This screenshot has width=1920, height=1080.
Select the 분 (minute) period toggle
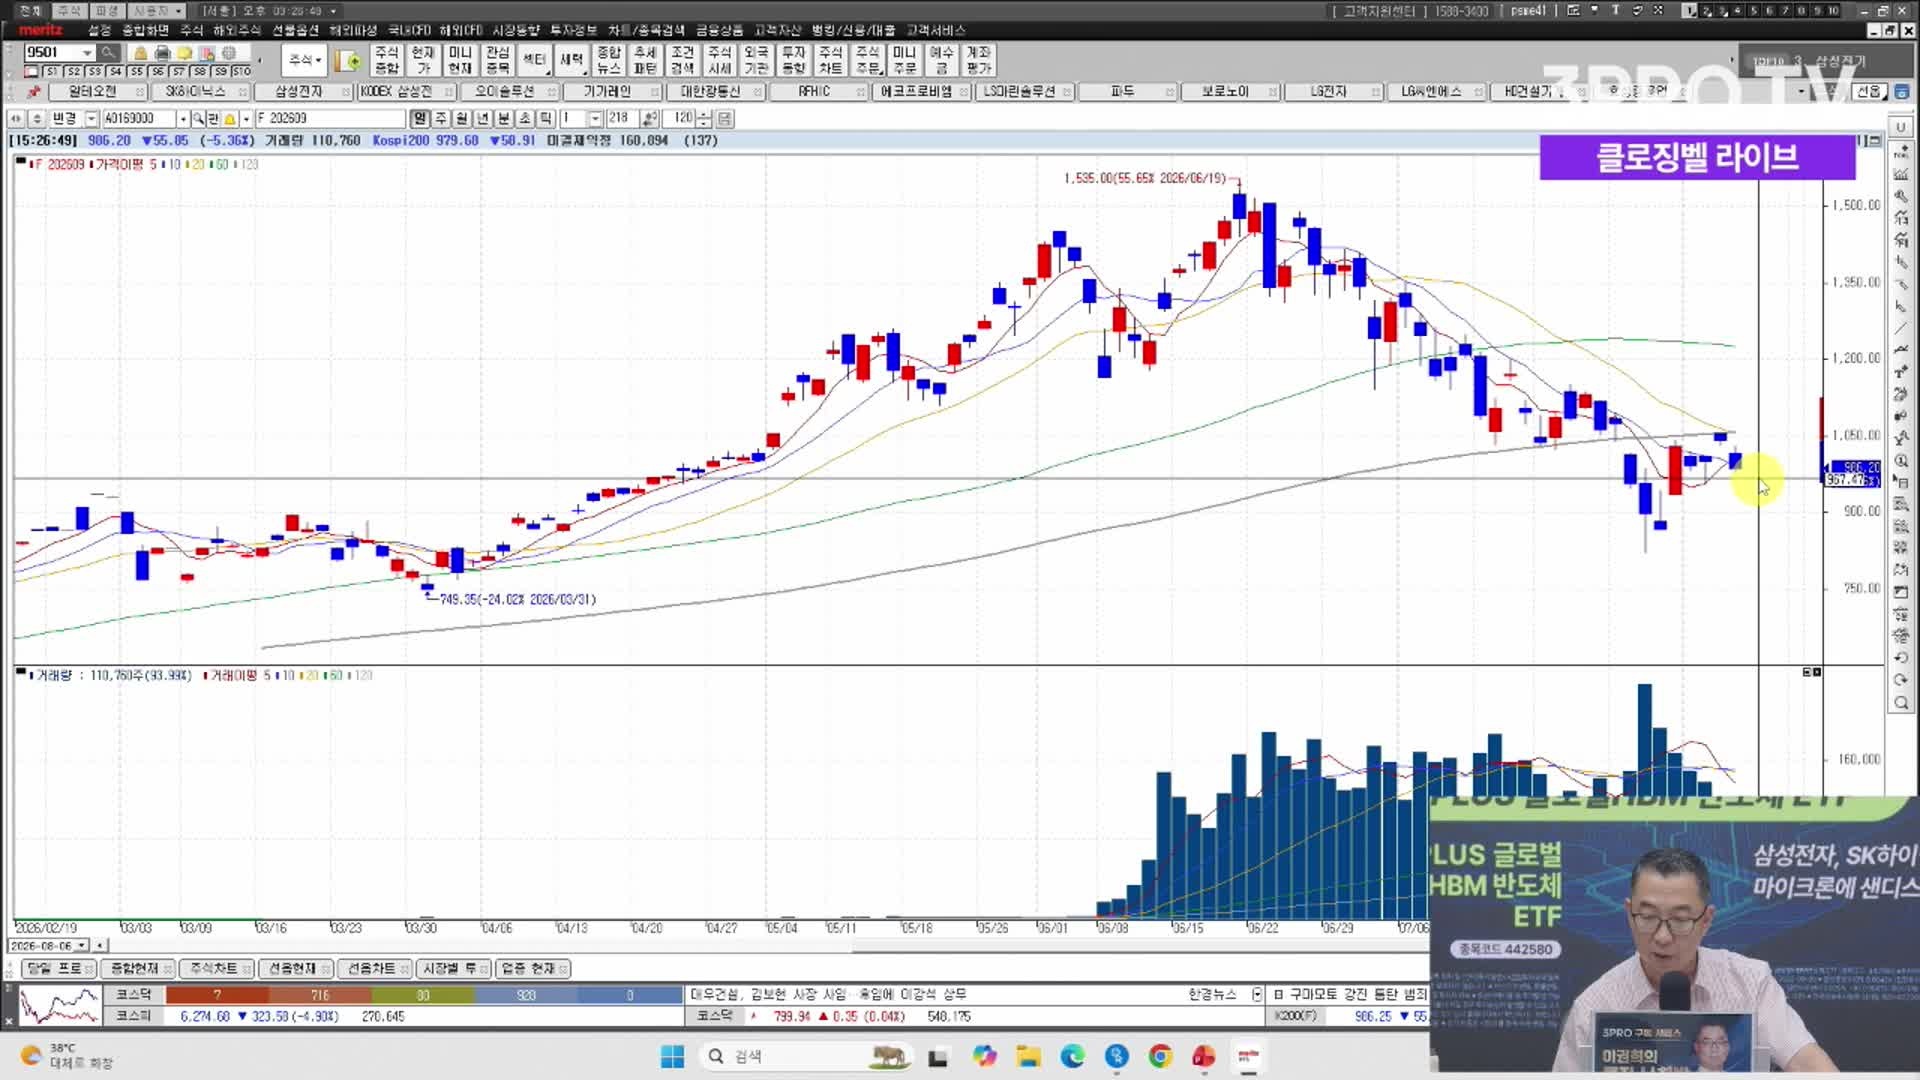[x=504, y=118]
